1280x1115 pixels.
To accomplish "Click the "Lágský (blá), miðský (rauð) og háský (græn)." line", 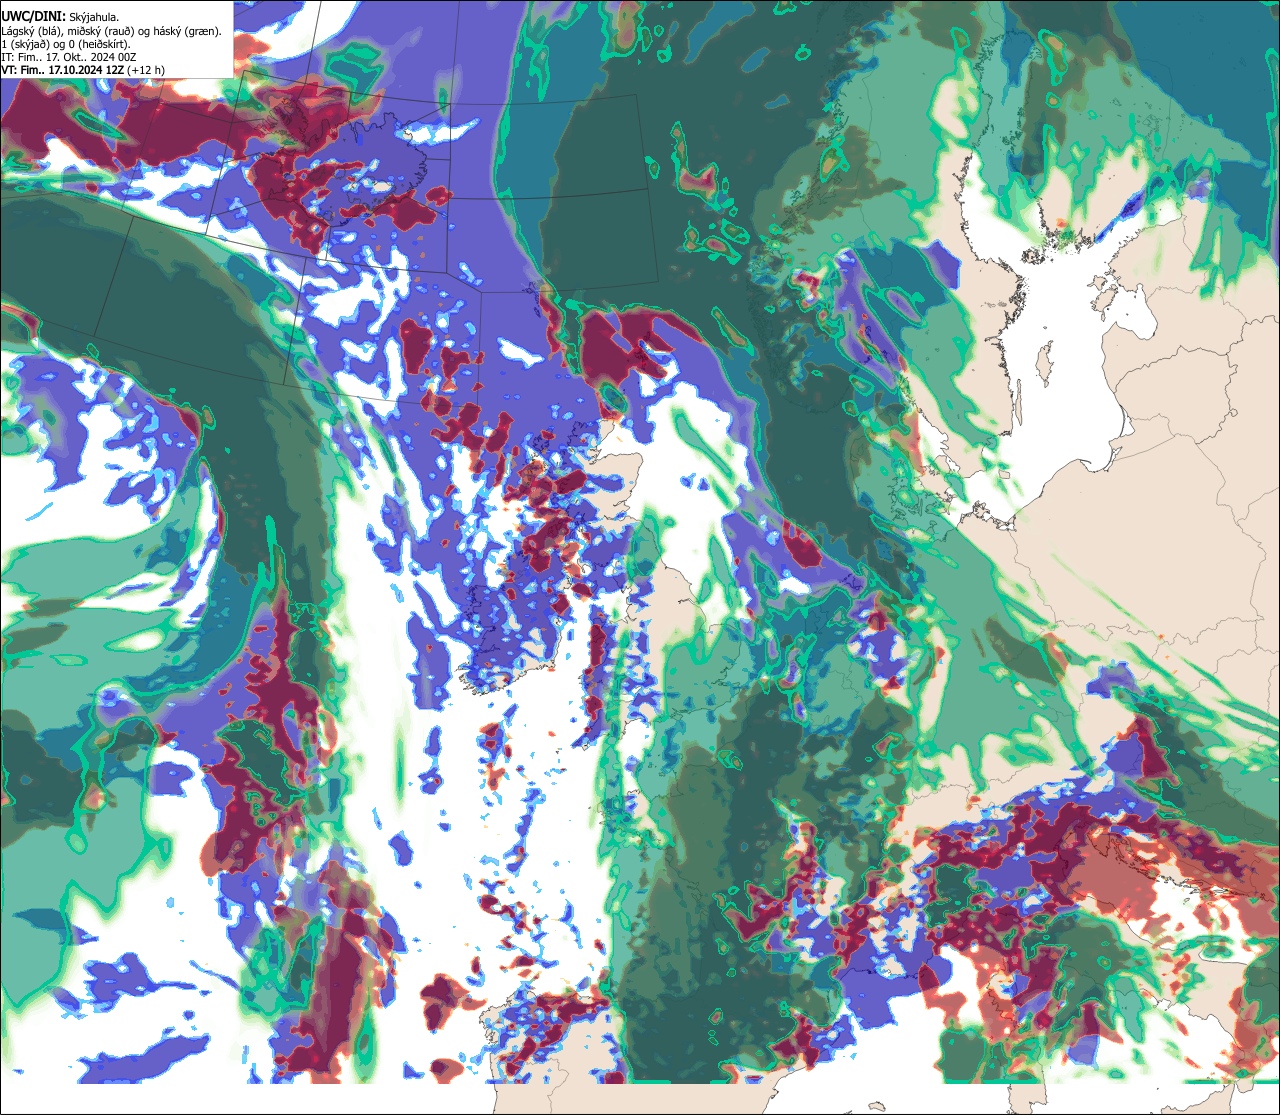I will pos(112,31).
